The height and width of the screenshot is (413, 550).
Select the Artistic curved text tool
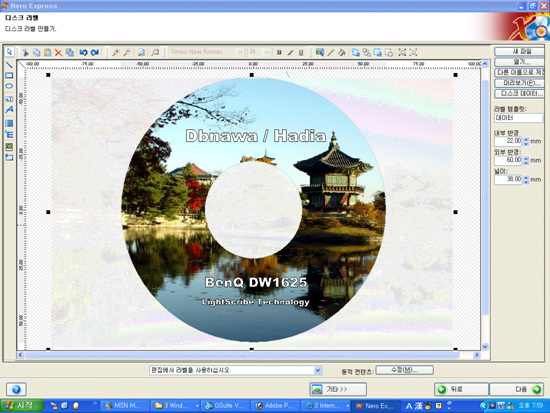coord(9,110)
